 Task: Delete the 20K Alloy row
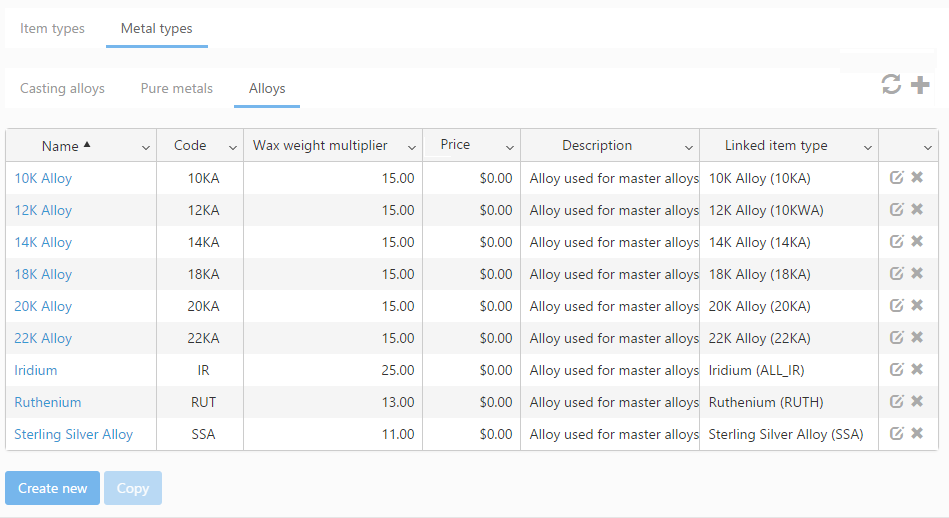917,306
